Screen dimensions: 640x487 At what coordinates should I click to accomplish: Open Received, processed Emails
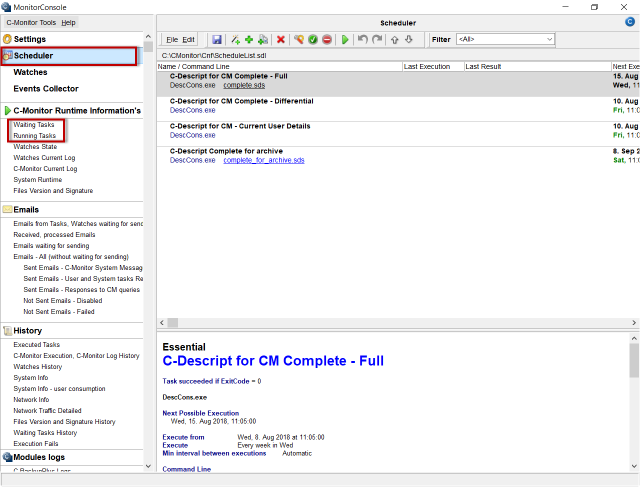click(54, 235)
